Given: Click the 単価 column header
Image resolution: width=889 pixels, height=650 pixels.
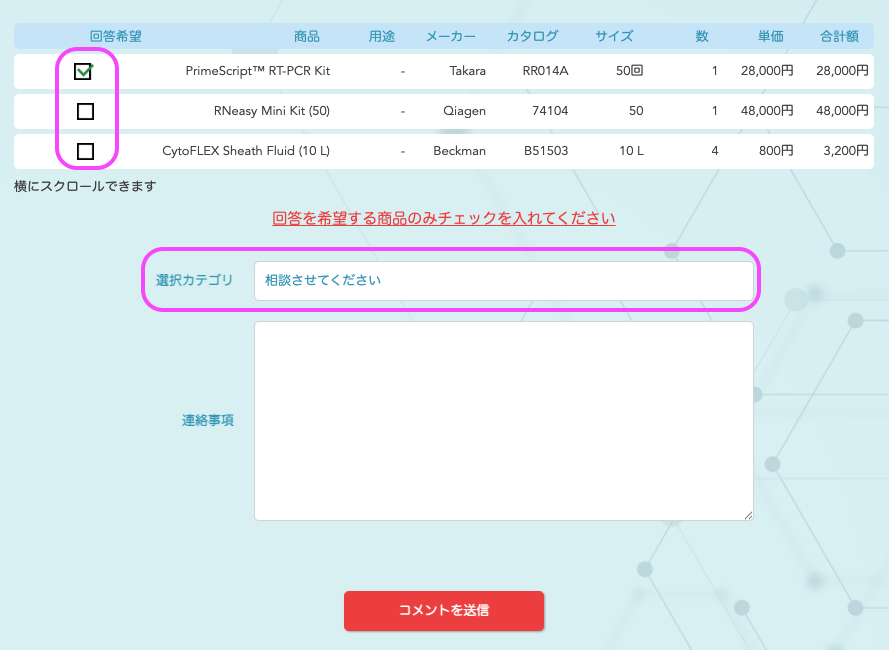Looking at the screenshot, I should pos(770,37).
